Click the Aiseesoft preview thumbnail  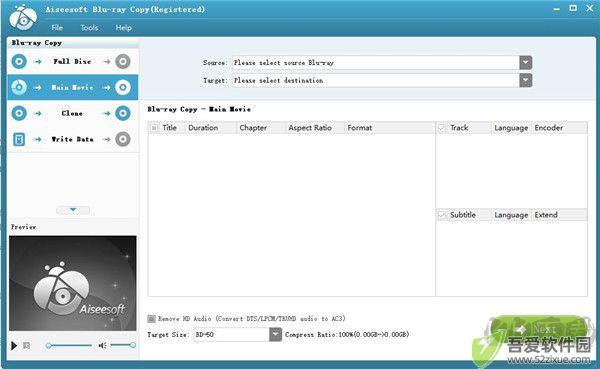[x=73, y=283]
